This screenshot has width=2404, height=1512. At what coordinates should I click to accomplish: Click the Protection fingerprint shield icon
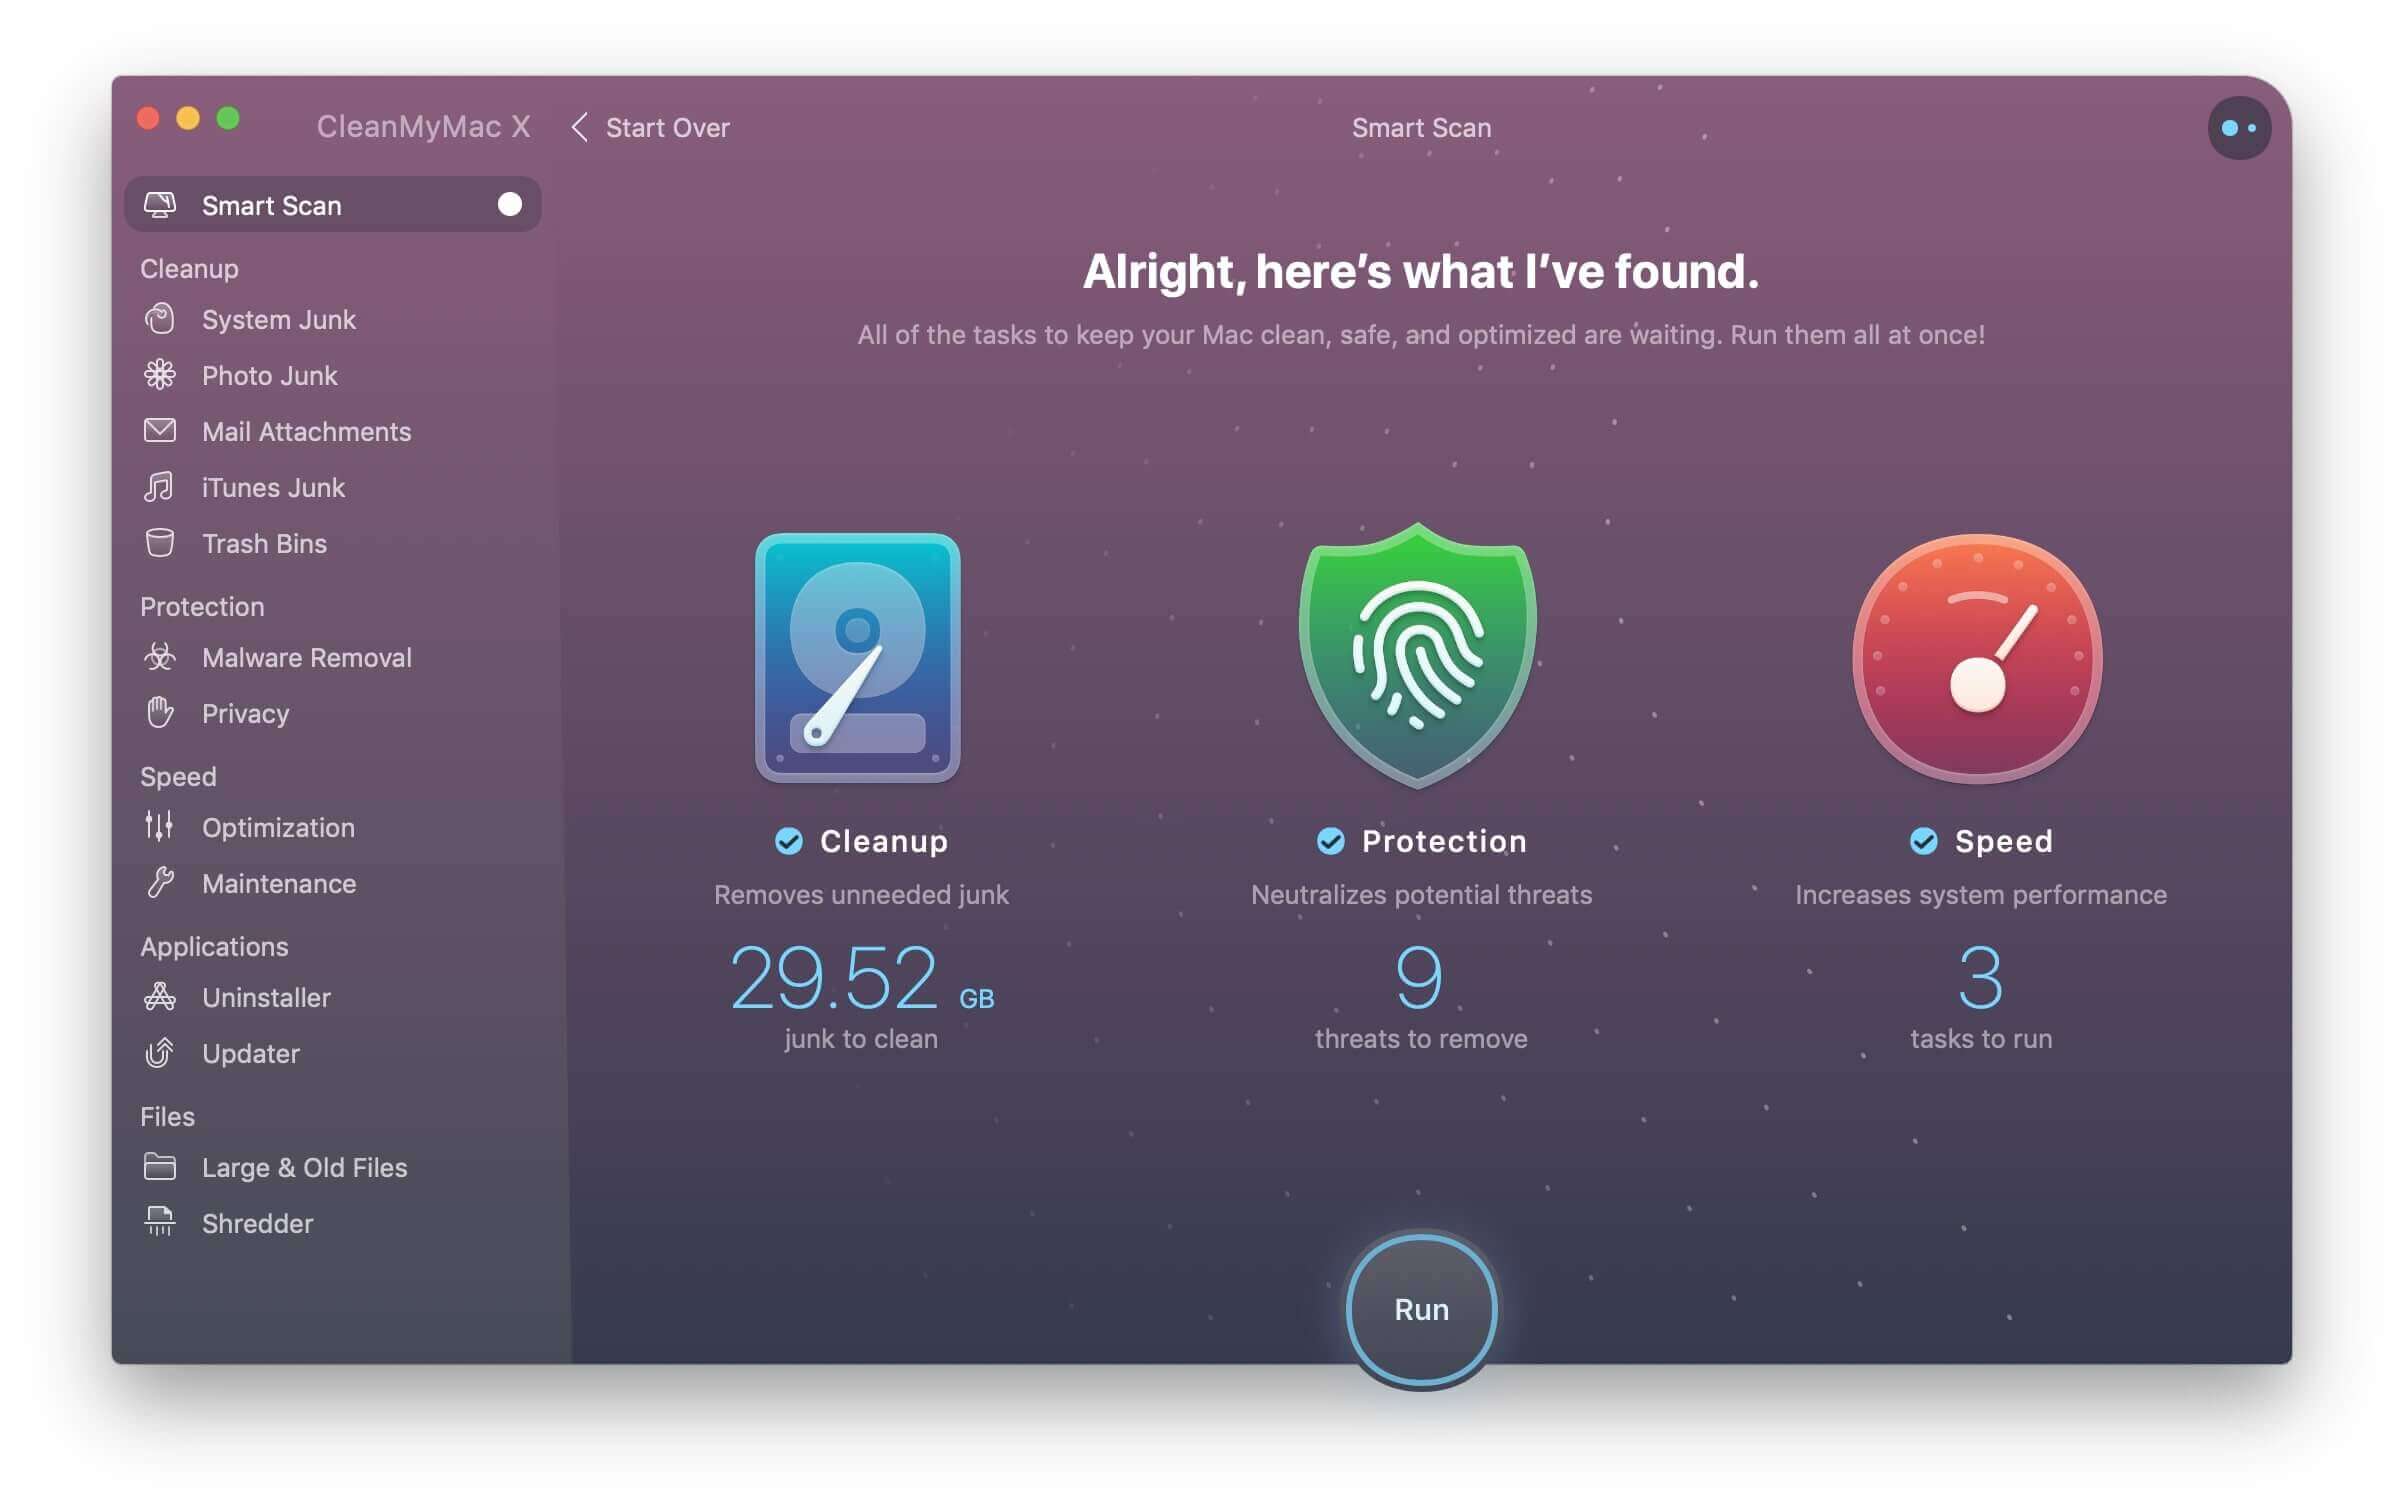click(1420, 655)
